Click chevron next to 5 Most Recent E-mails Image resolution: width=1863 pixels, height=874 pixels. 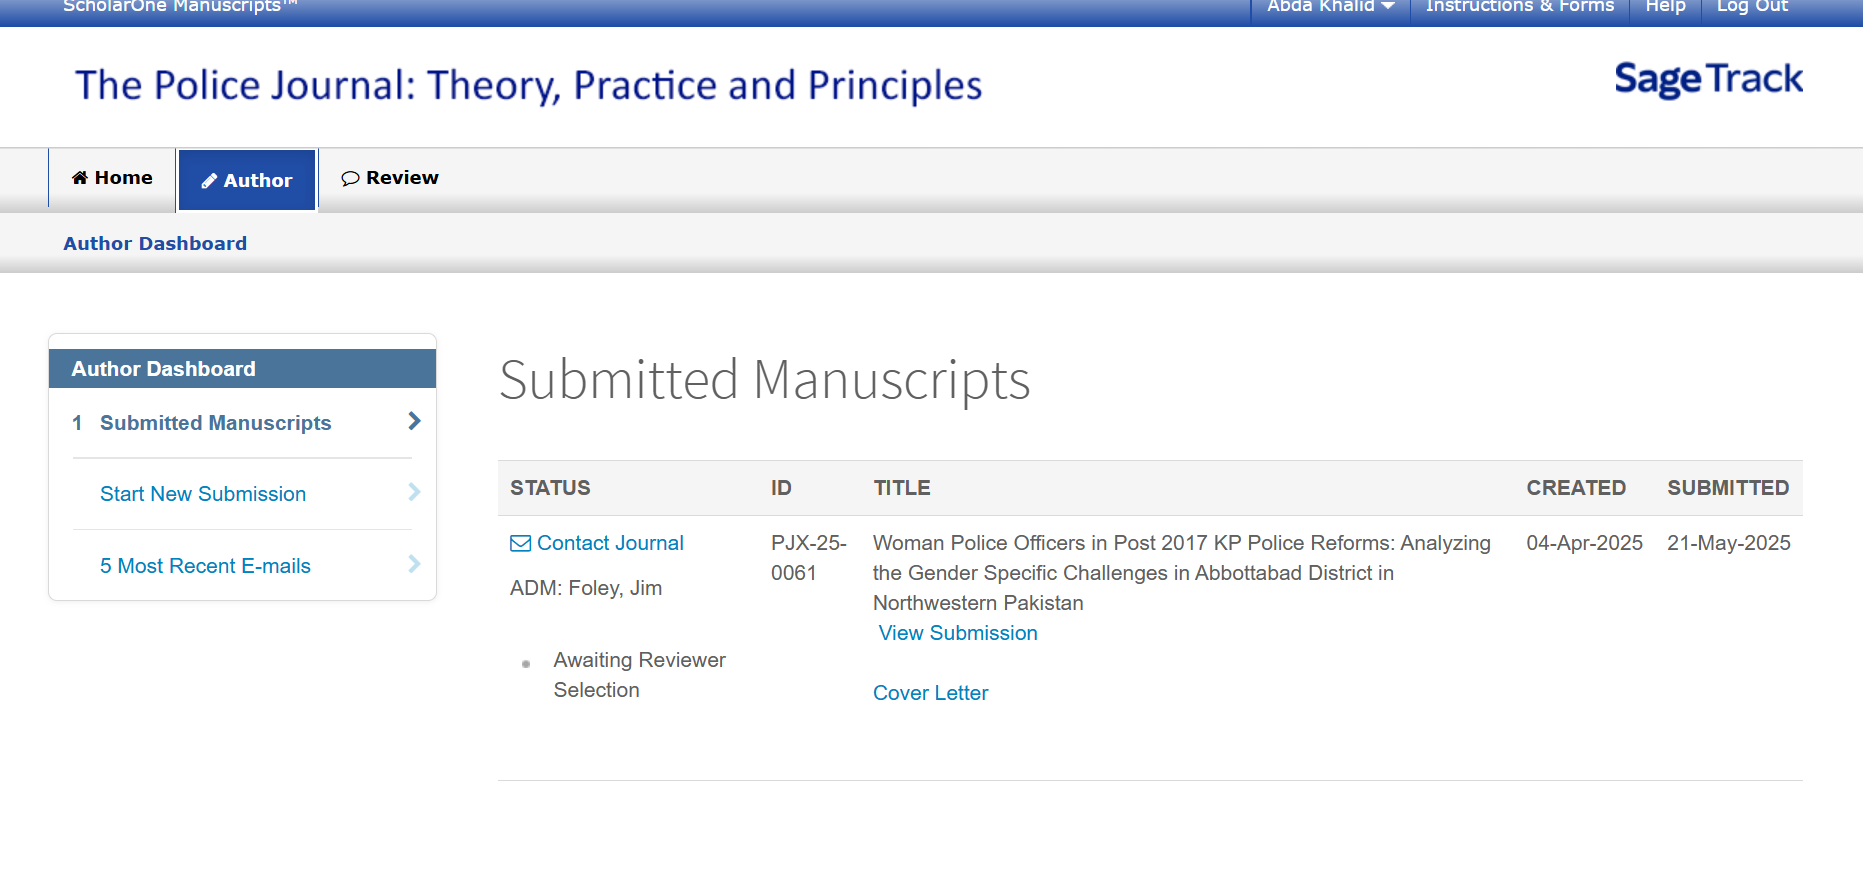[414, 564]
